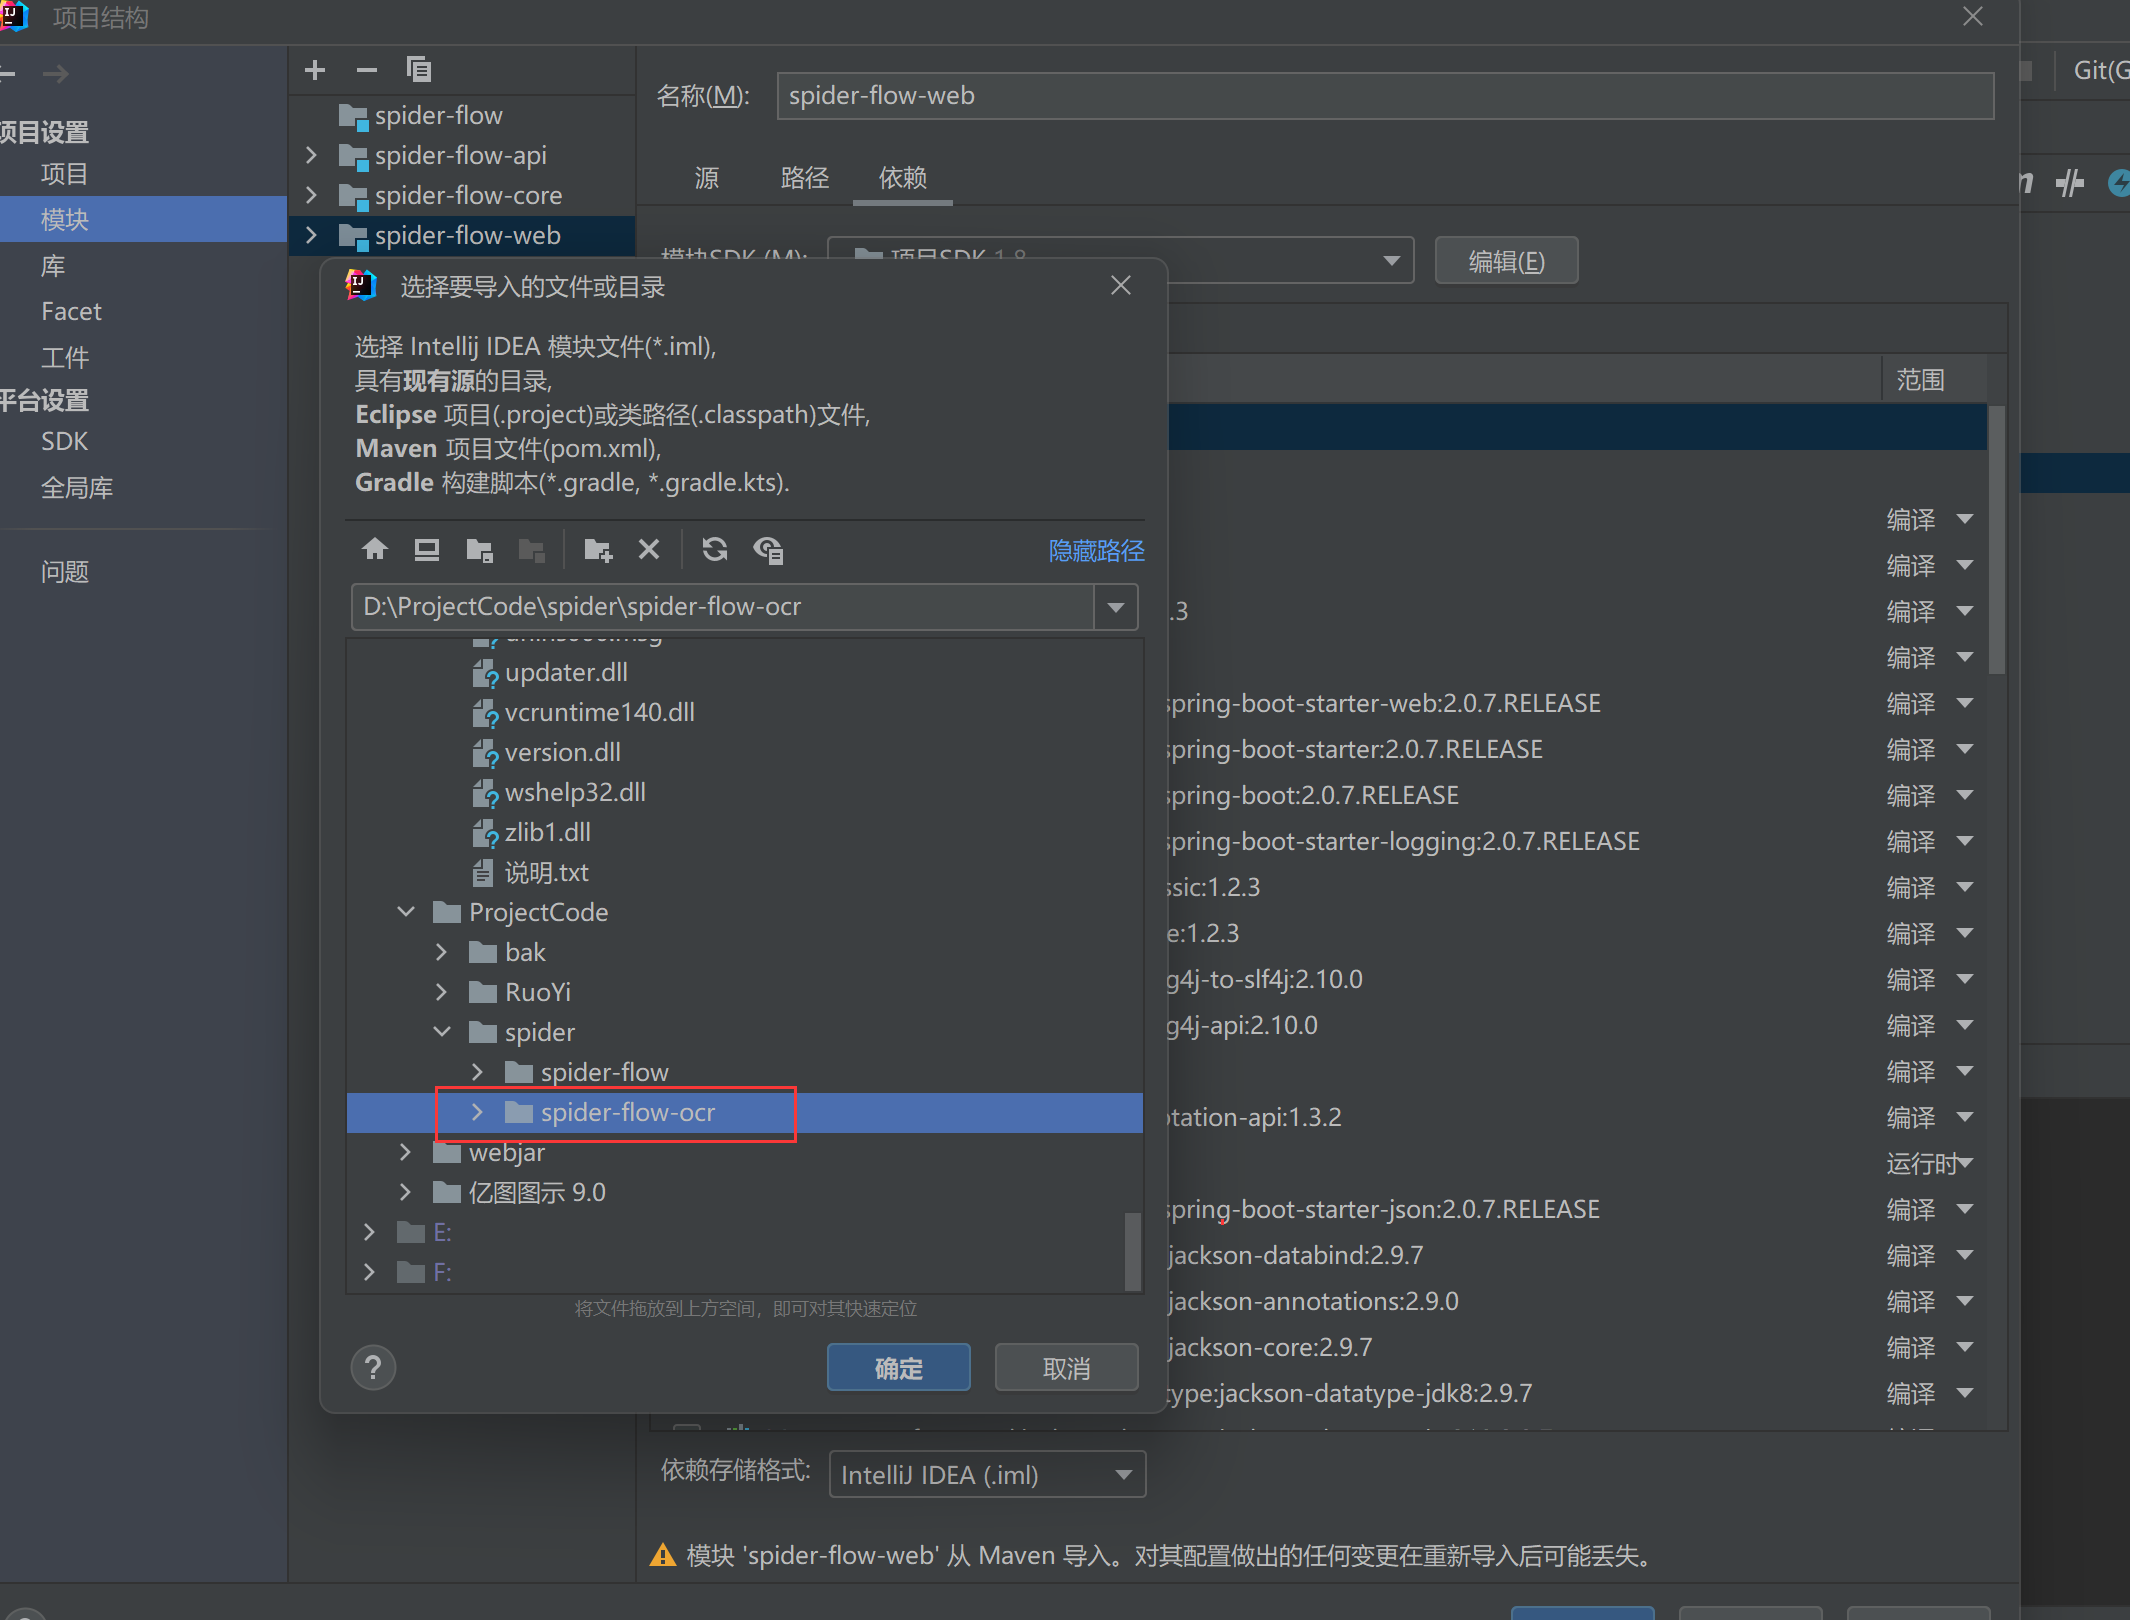
Task: Select spider-flow module in module list
Action: (x=438, y=115)
